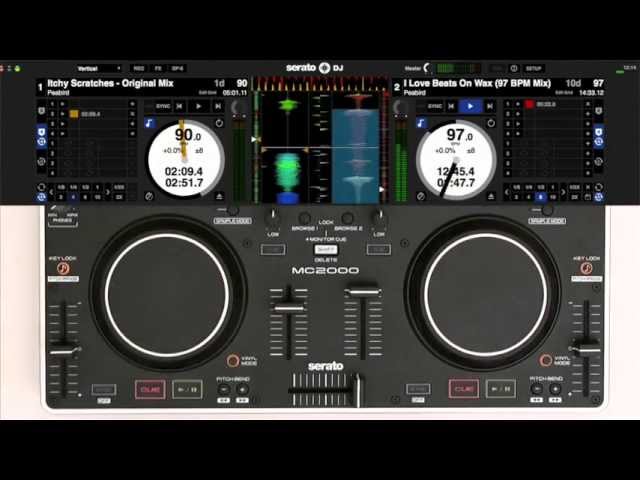
Task: Click deck 1 censor icon below platter
Action: [149, 196]
